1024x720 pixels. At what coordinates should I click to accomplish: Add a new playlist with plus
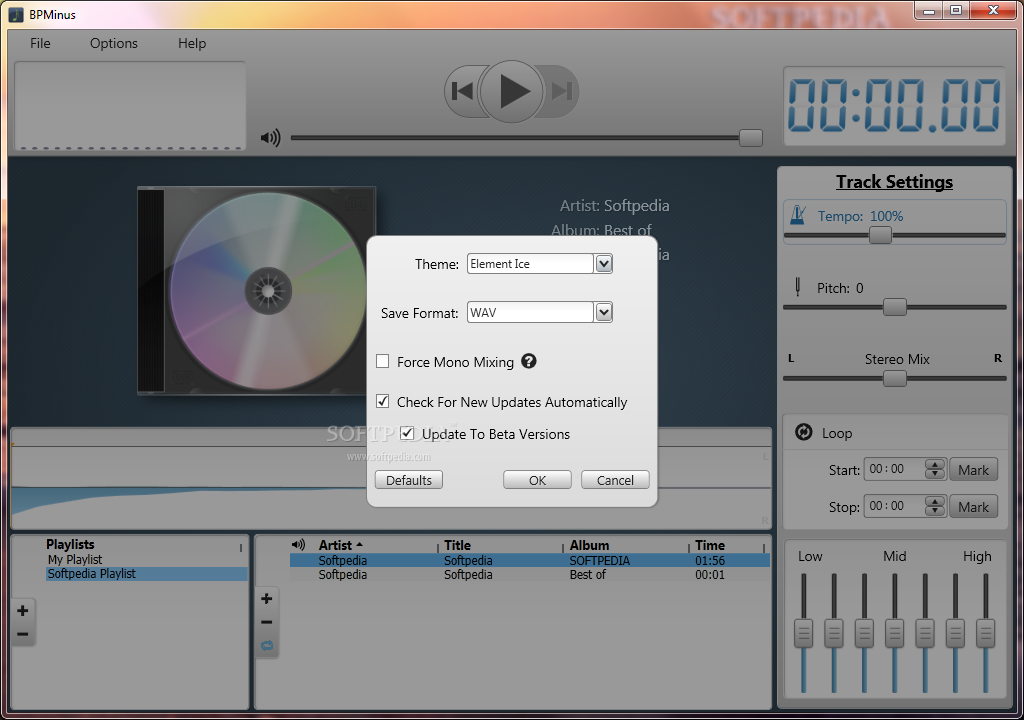23,610
